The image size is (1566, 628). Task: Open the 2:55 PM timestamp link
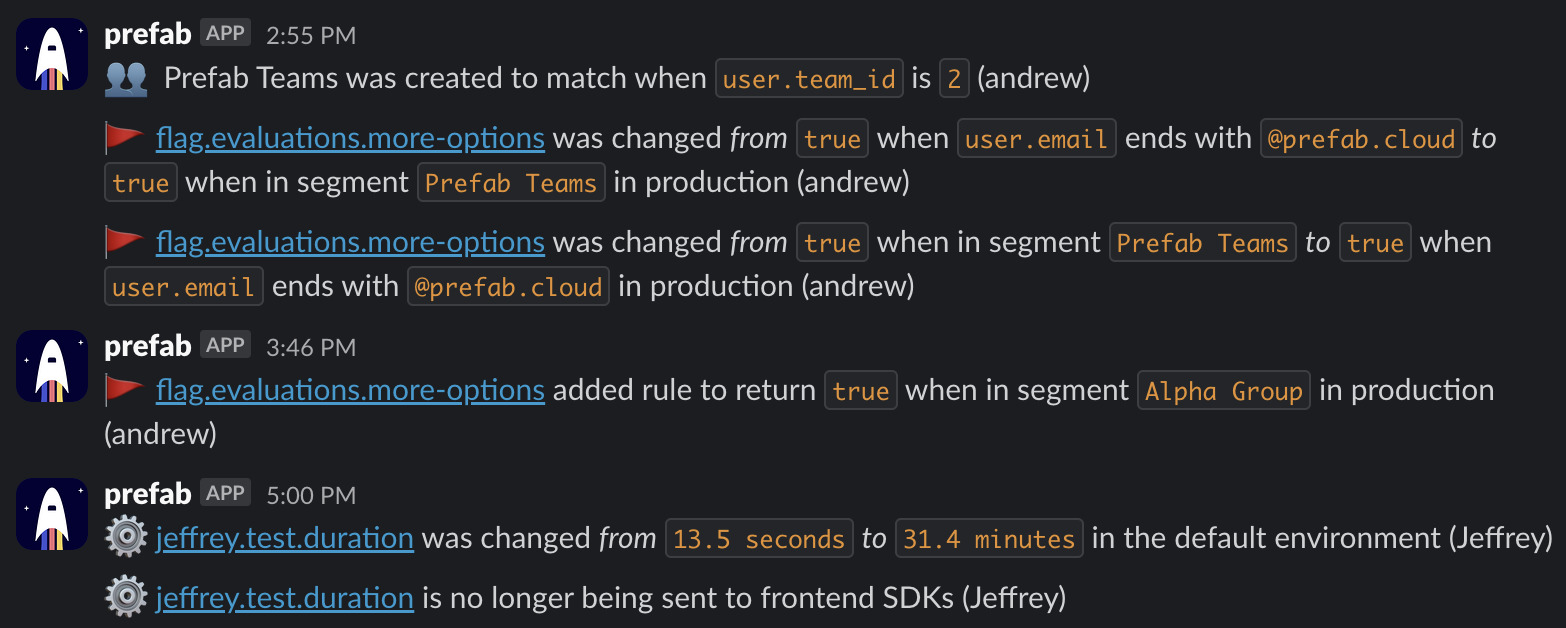point(311,35)
